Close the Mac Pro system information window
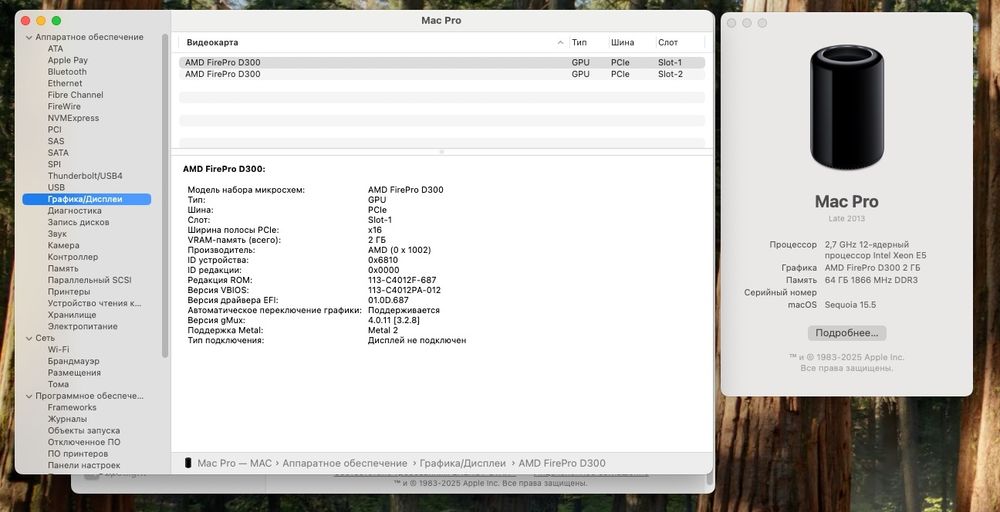The width and height of the screenshot is (1000, 512). (x=26, y=21)
